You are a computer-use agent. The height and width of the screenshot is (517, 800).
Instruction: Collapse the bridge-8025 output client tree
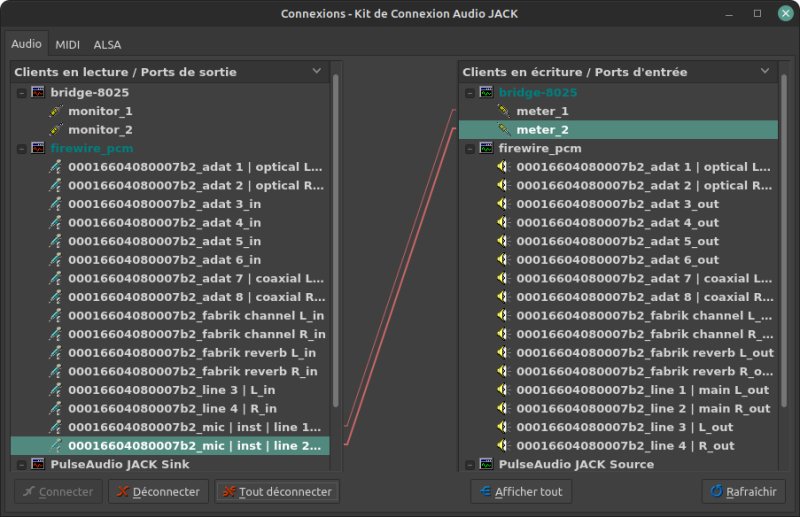20,93
